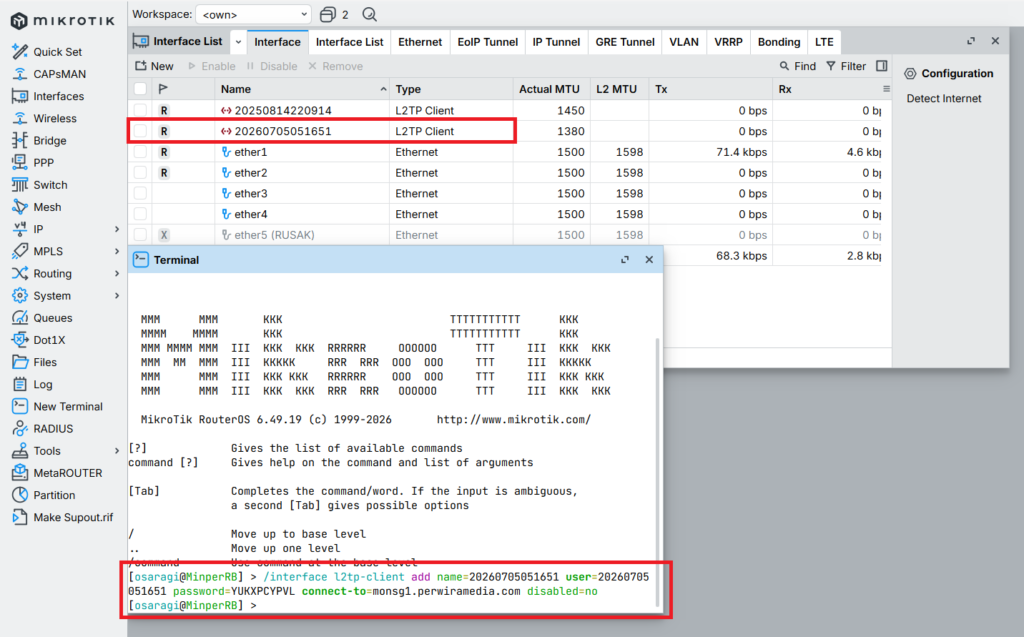Switch to Ethernet tab
Screen dimensions: 1024x637
(x=420, y=42)
